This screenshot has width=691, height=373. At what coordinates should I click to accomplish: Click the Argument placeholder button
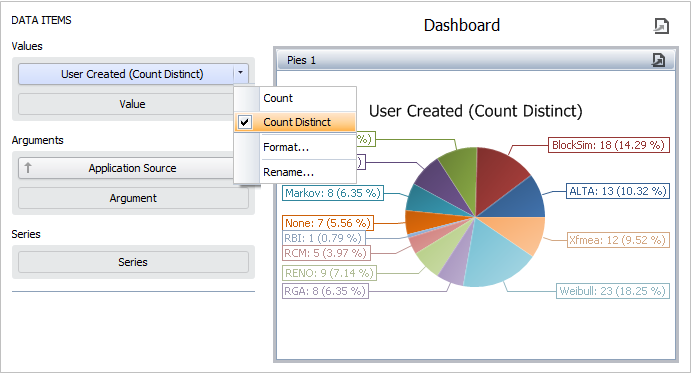(x=133, y=198)
